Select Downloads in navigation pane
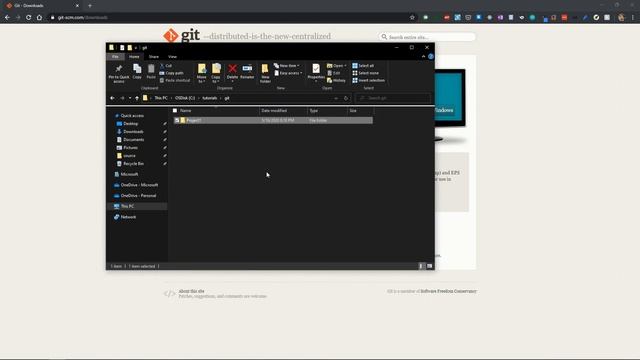 (133, 132)
